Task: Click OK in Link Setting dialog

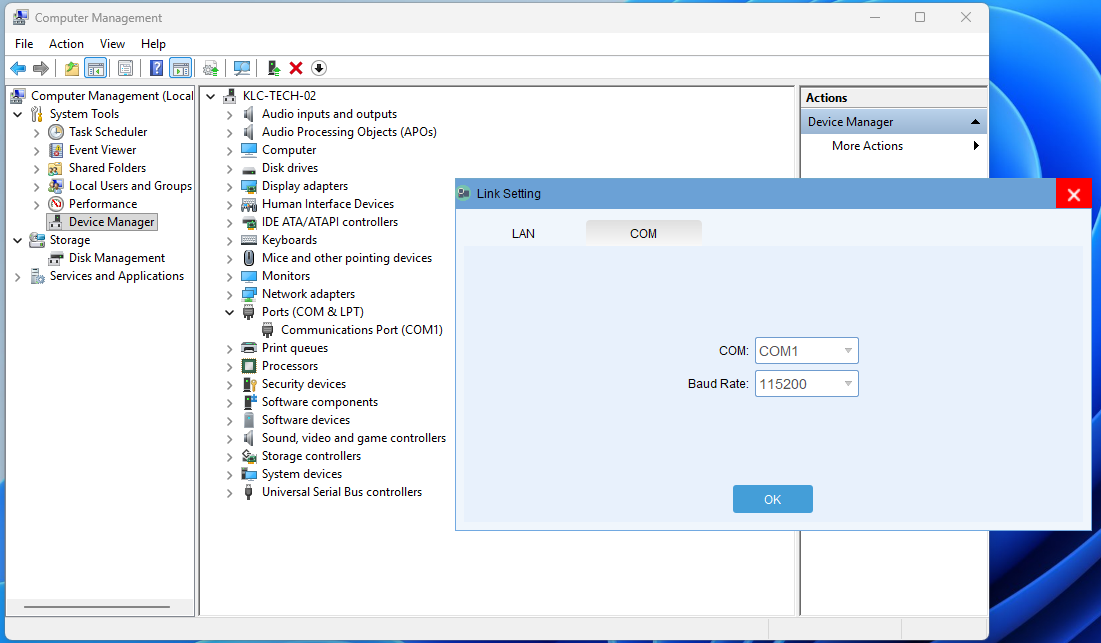Action: click(x=772, y=499)
